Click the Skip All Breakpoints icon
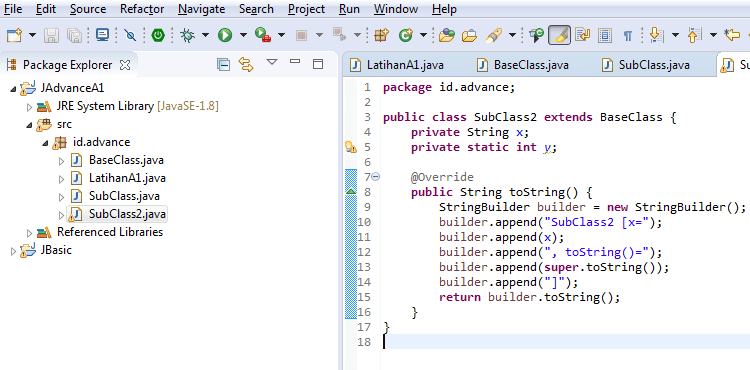The height and width of the screenshot is (370, 750). pos(130,35)
